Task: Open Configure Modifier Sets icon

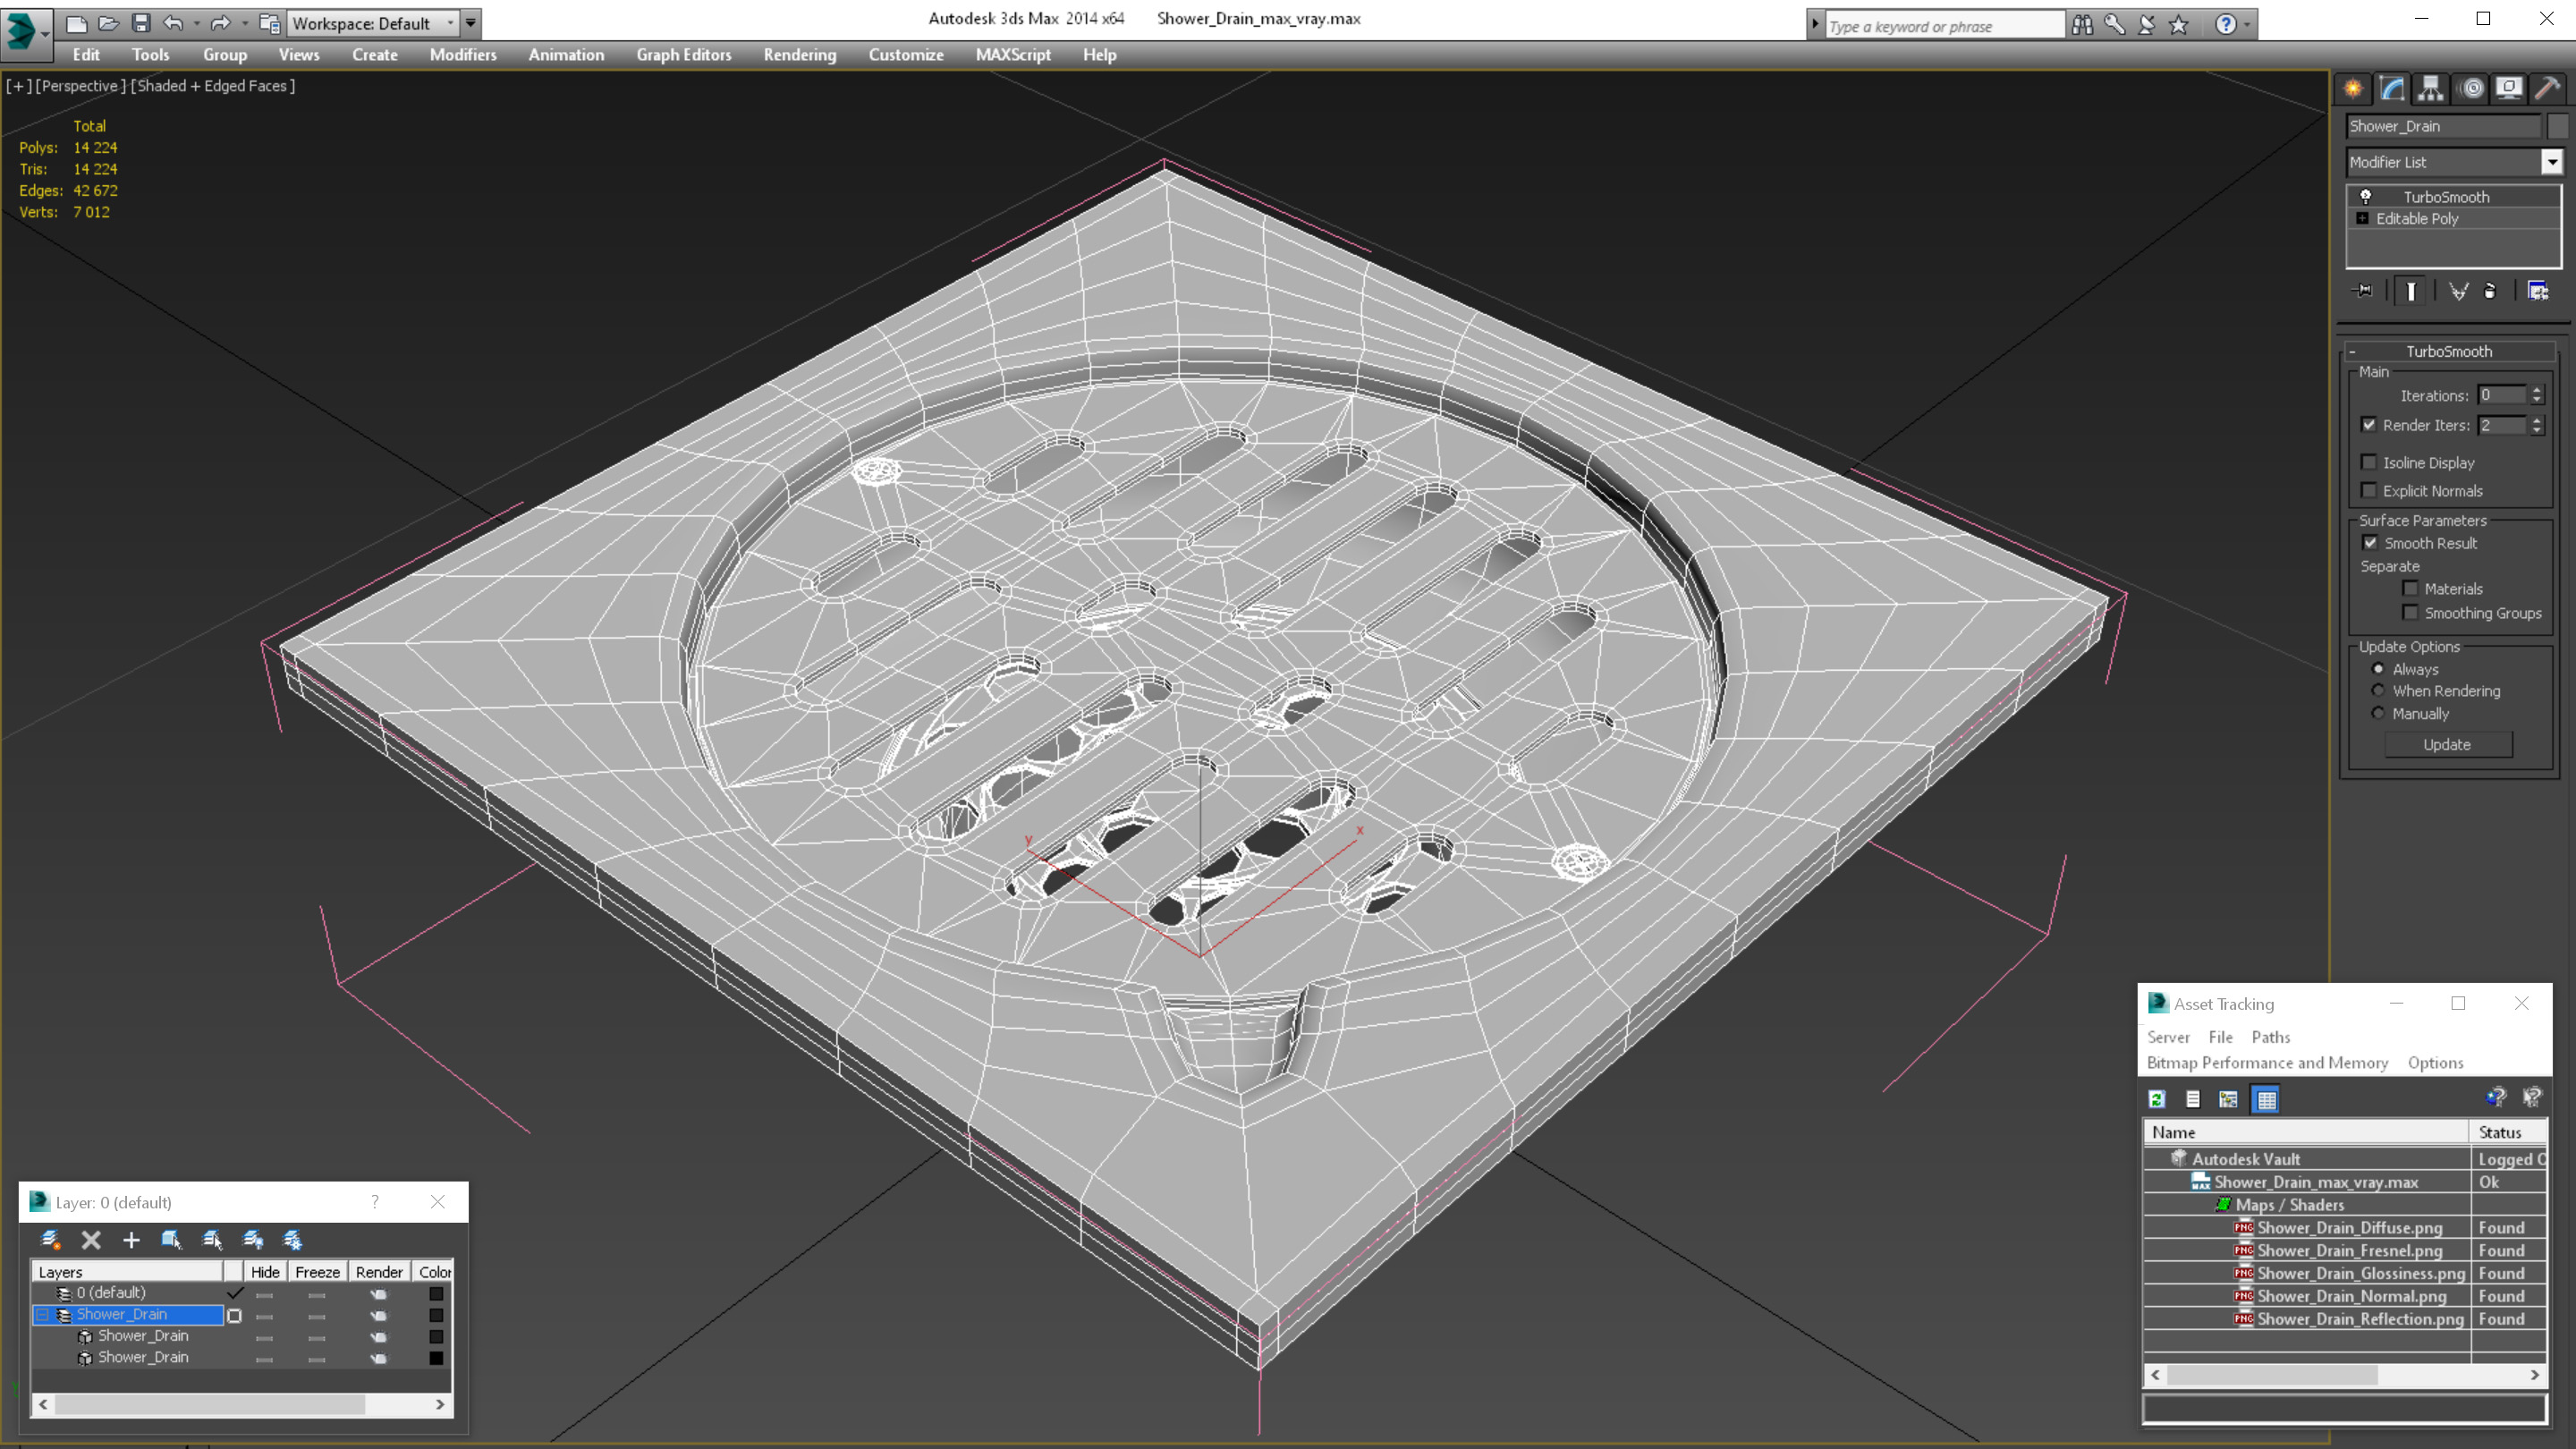Action: tap(2538, 291)
